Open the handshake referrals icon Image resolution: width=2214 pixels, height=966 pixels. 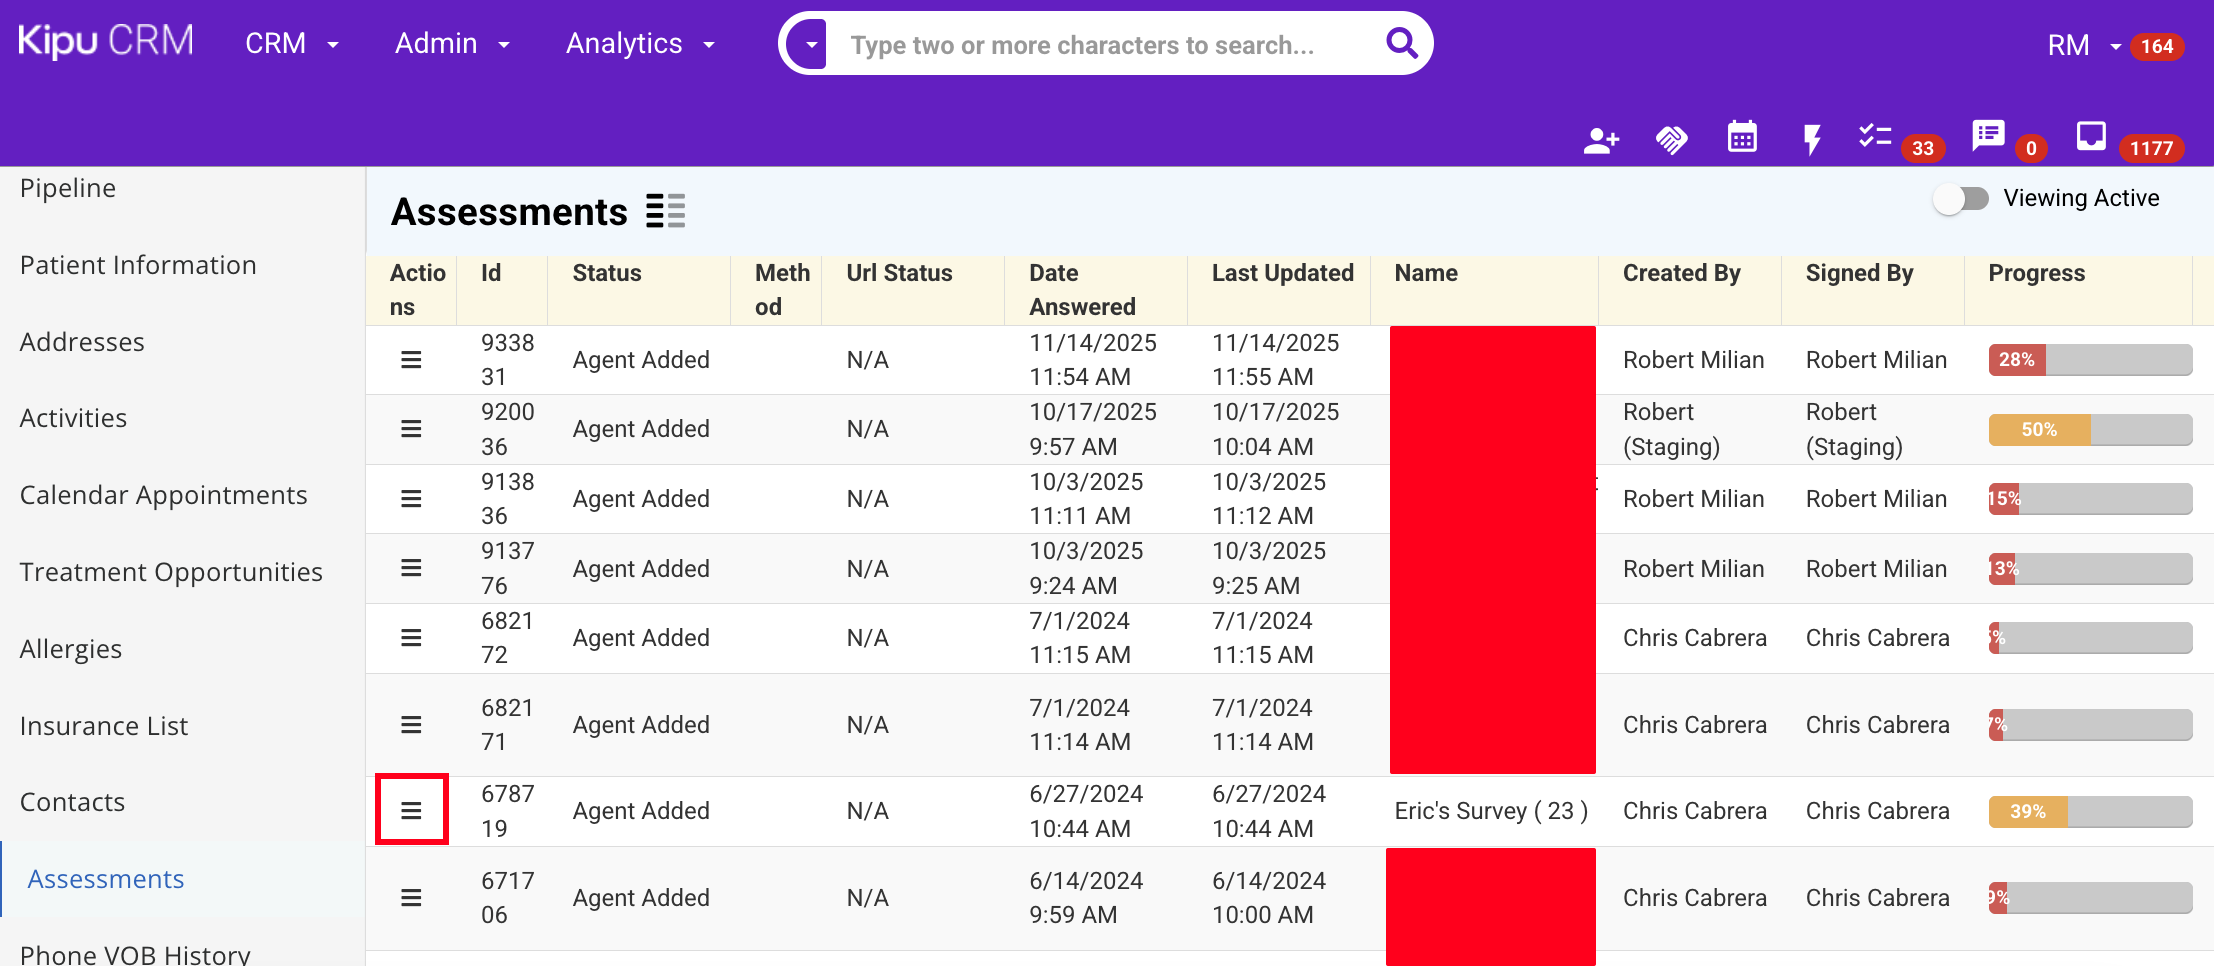(1671, 140)
